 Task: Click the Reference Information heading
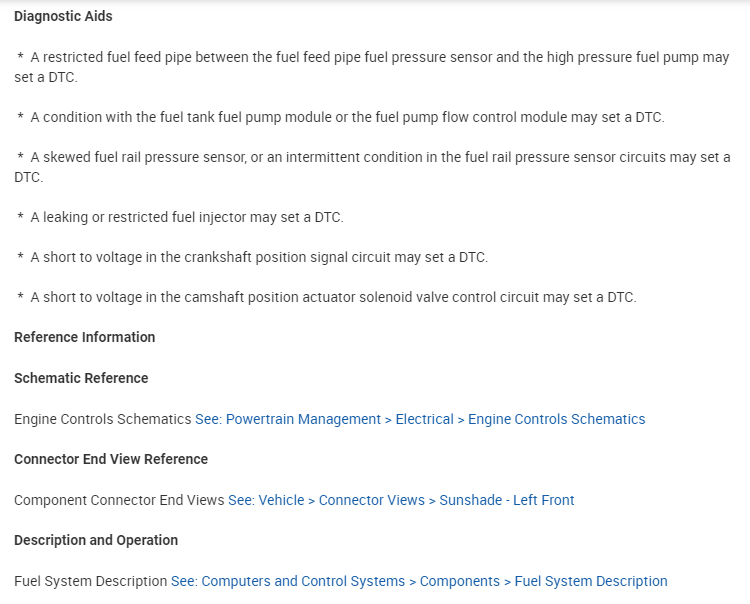[84, 337]
